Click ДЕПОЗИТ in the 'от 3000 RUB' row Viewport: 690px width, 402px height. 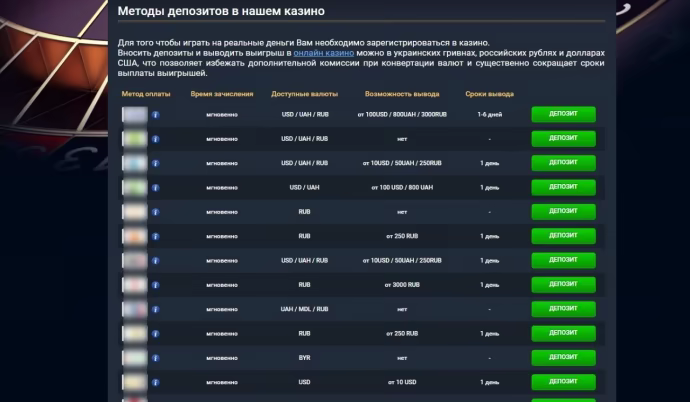[x=563, y=285]
